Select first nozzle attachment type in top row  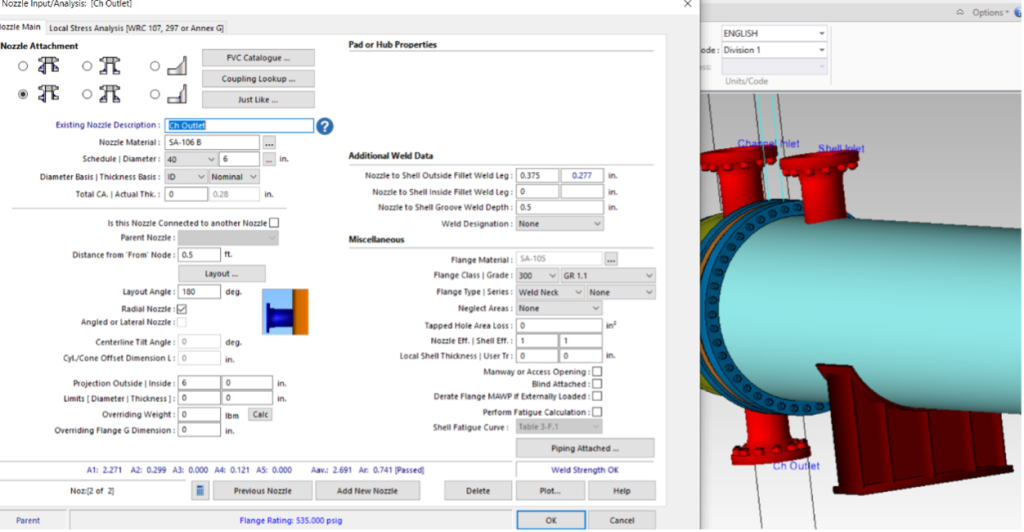tap(23, 66)
